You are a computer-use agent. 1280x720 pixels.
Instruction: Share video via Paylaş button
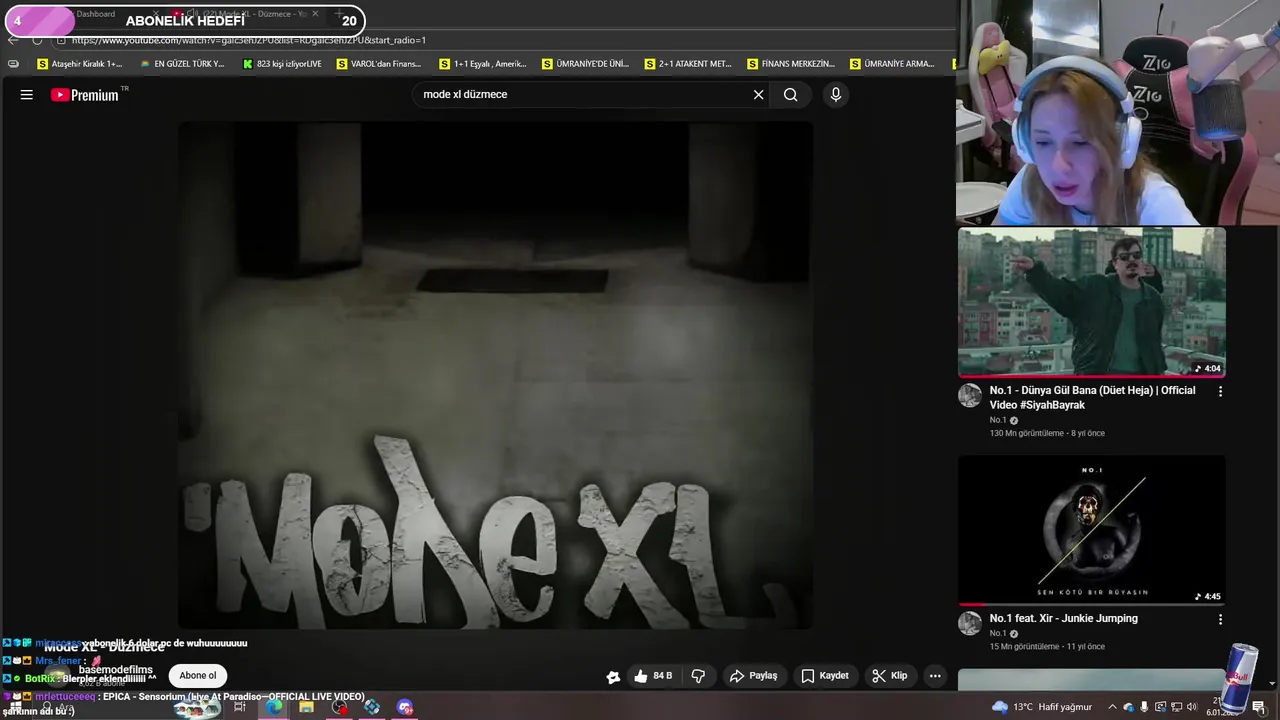point(753,676)
